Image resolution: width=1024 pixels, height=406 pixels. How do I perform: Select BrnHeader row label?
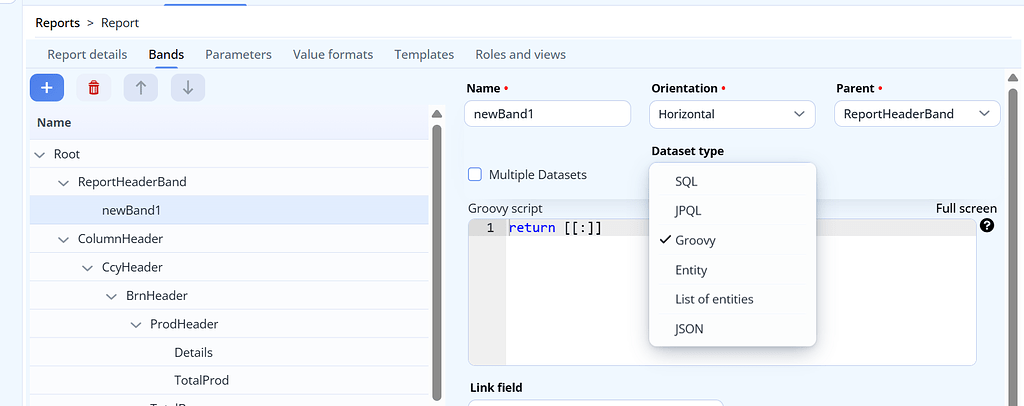coord(157,296)
